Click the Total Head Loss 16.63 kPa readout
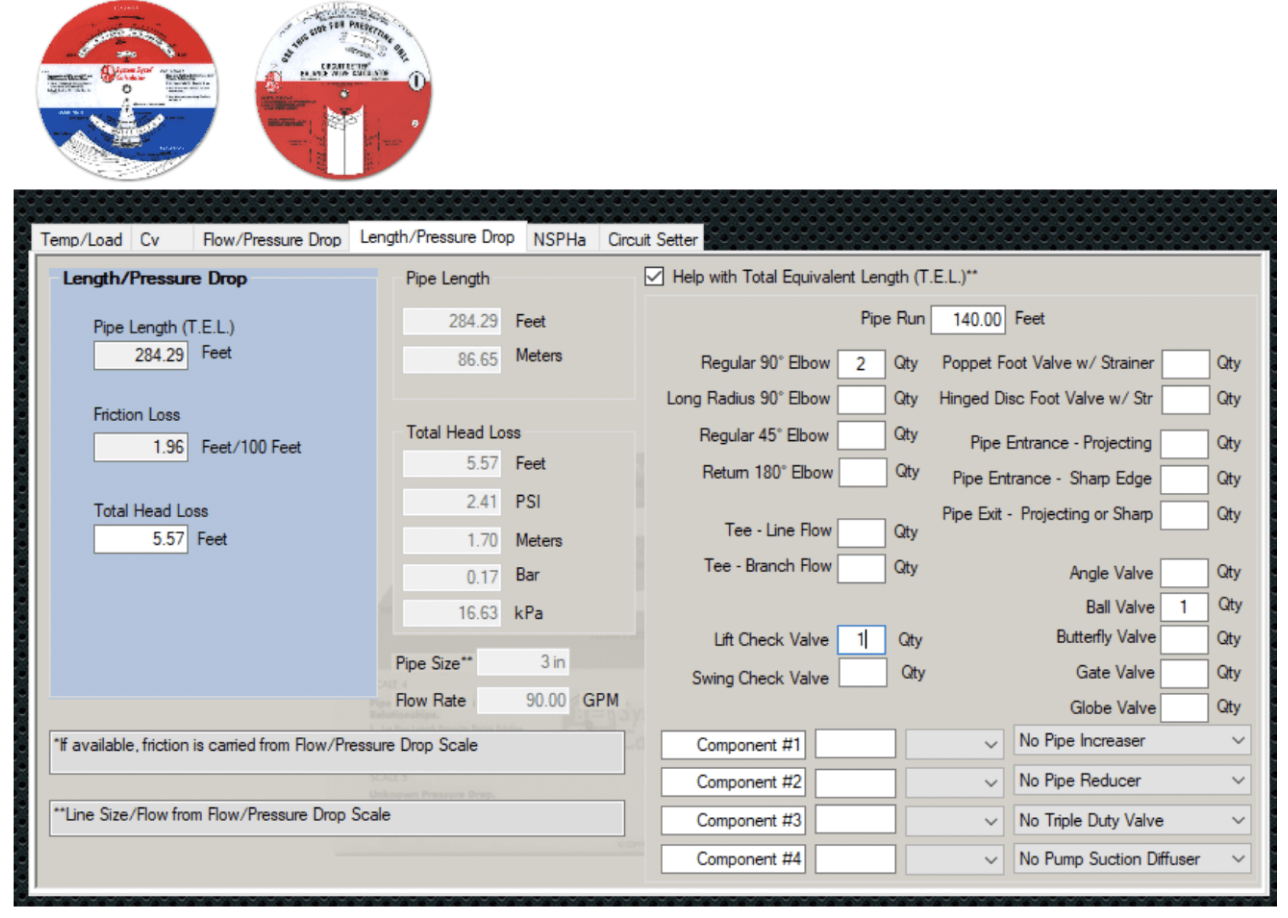Viewport: 1288px width, 918px height. pyautogui.click(x=451, y=613)
